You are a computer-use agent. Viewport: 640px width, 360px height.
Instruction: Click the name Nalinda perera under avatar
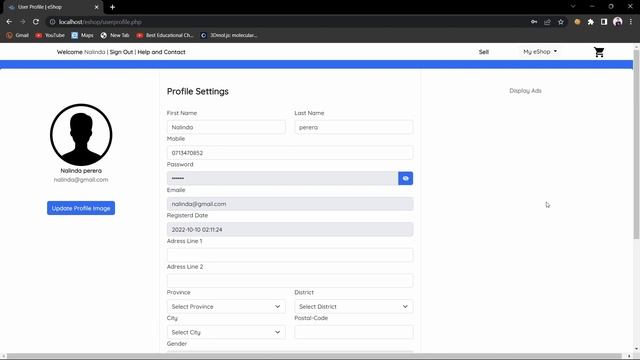tap(81, 171)
